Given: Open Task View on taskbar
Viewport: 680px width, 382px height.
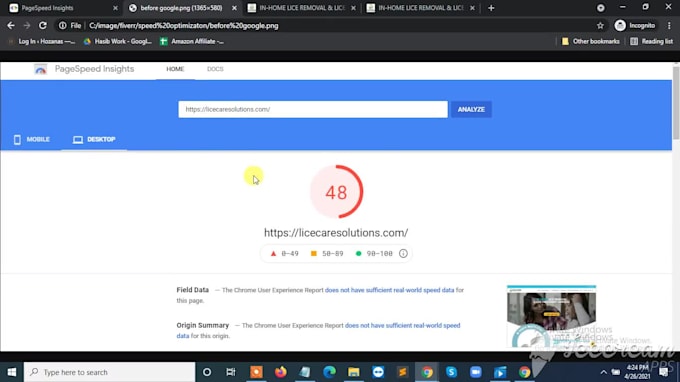Looking at the screenshot, I should tap(231, 372).
